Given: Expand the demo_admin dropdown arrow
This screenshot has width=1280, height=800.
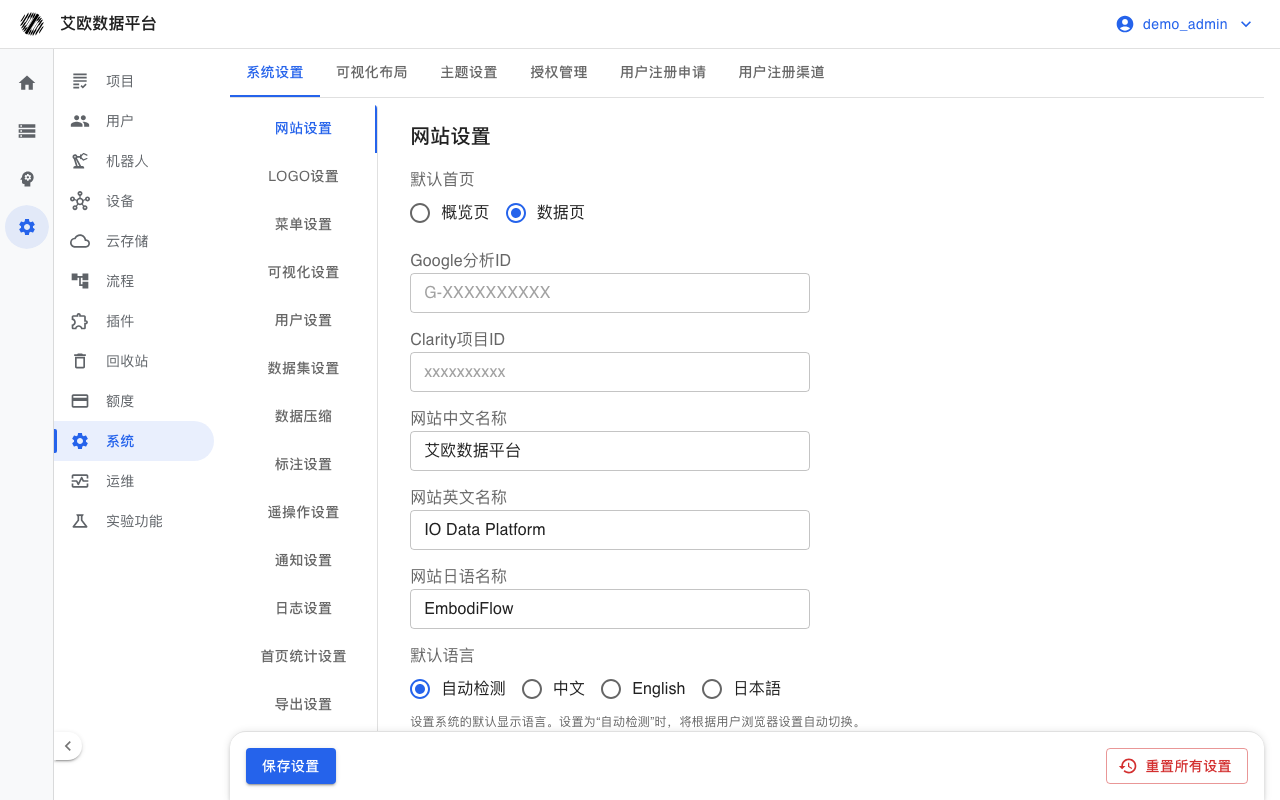Looking at the screenshot, I should [x=1246, y=24].
